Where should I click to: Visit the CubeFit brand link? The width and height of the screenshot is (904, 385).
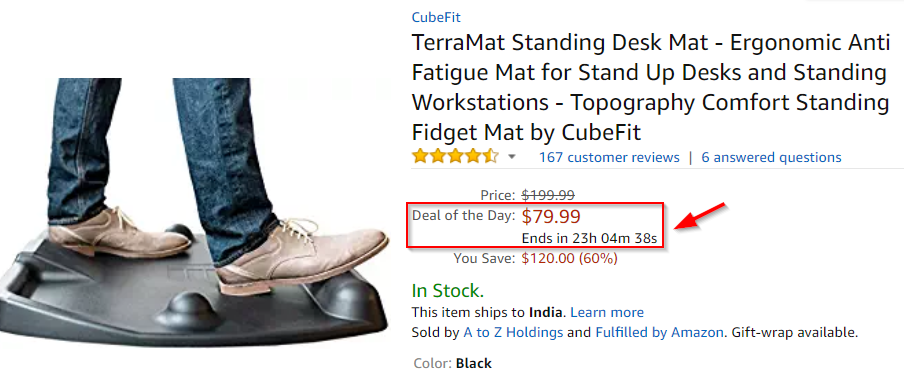[x=436, y=17]
